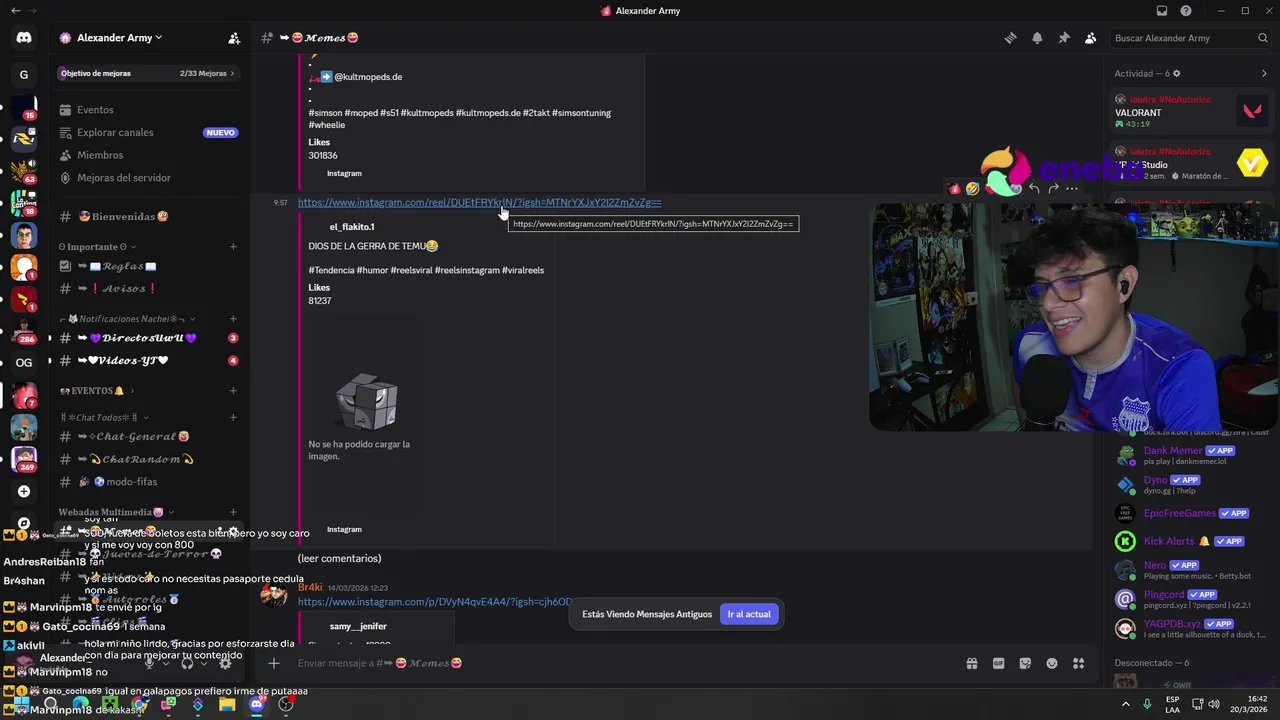Screen dimensions: 1280x720
Task: Open the OG server icon
Action: (x=24, y=362)
